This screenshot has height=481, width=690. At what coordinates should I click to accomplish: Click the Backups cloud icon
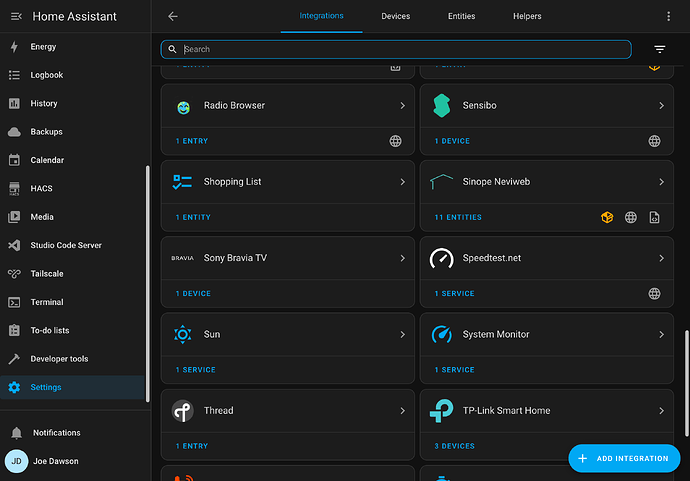click(x=14, y=132)
